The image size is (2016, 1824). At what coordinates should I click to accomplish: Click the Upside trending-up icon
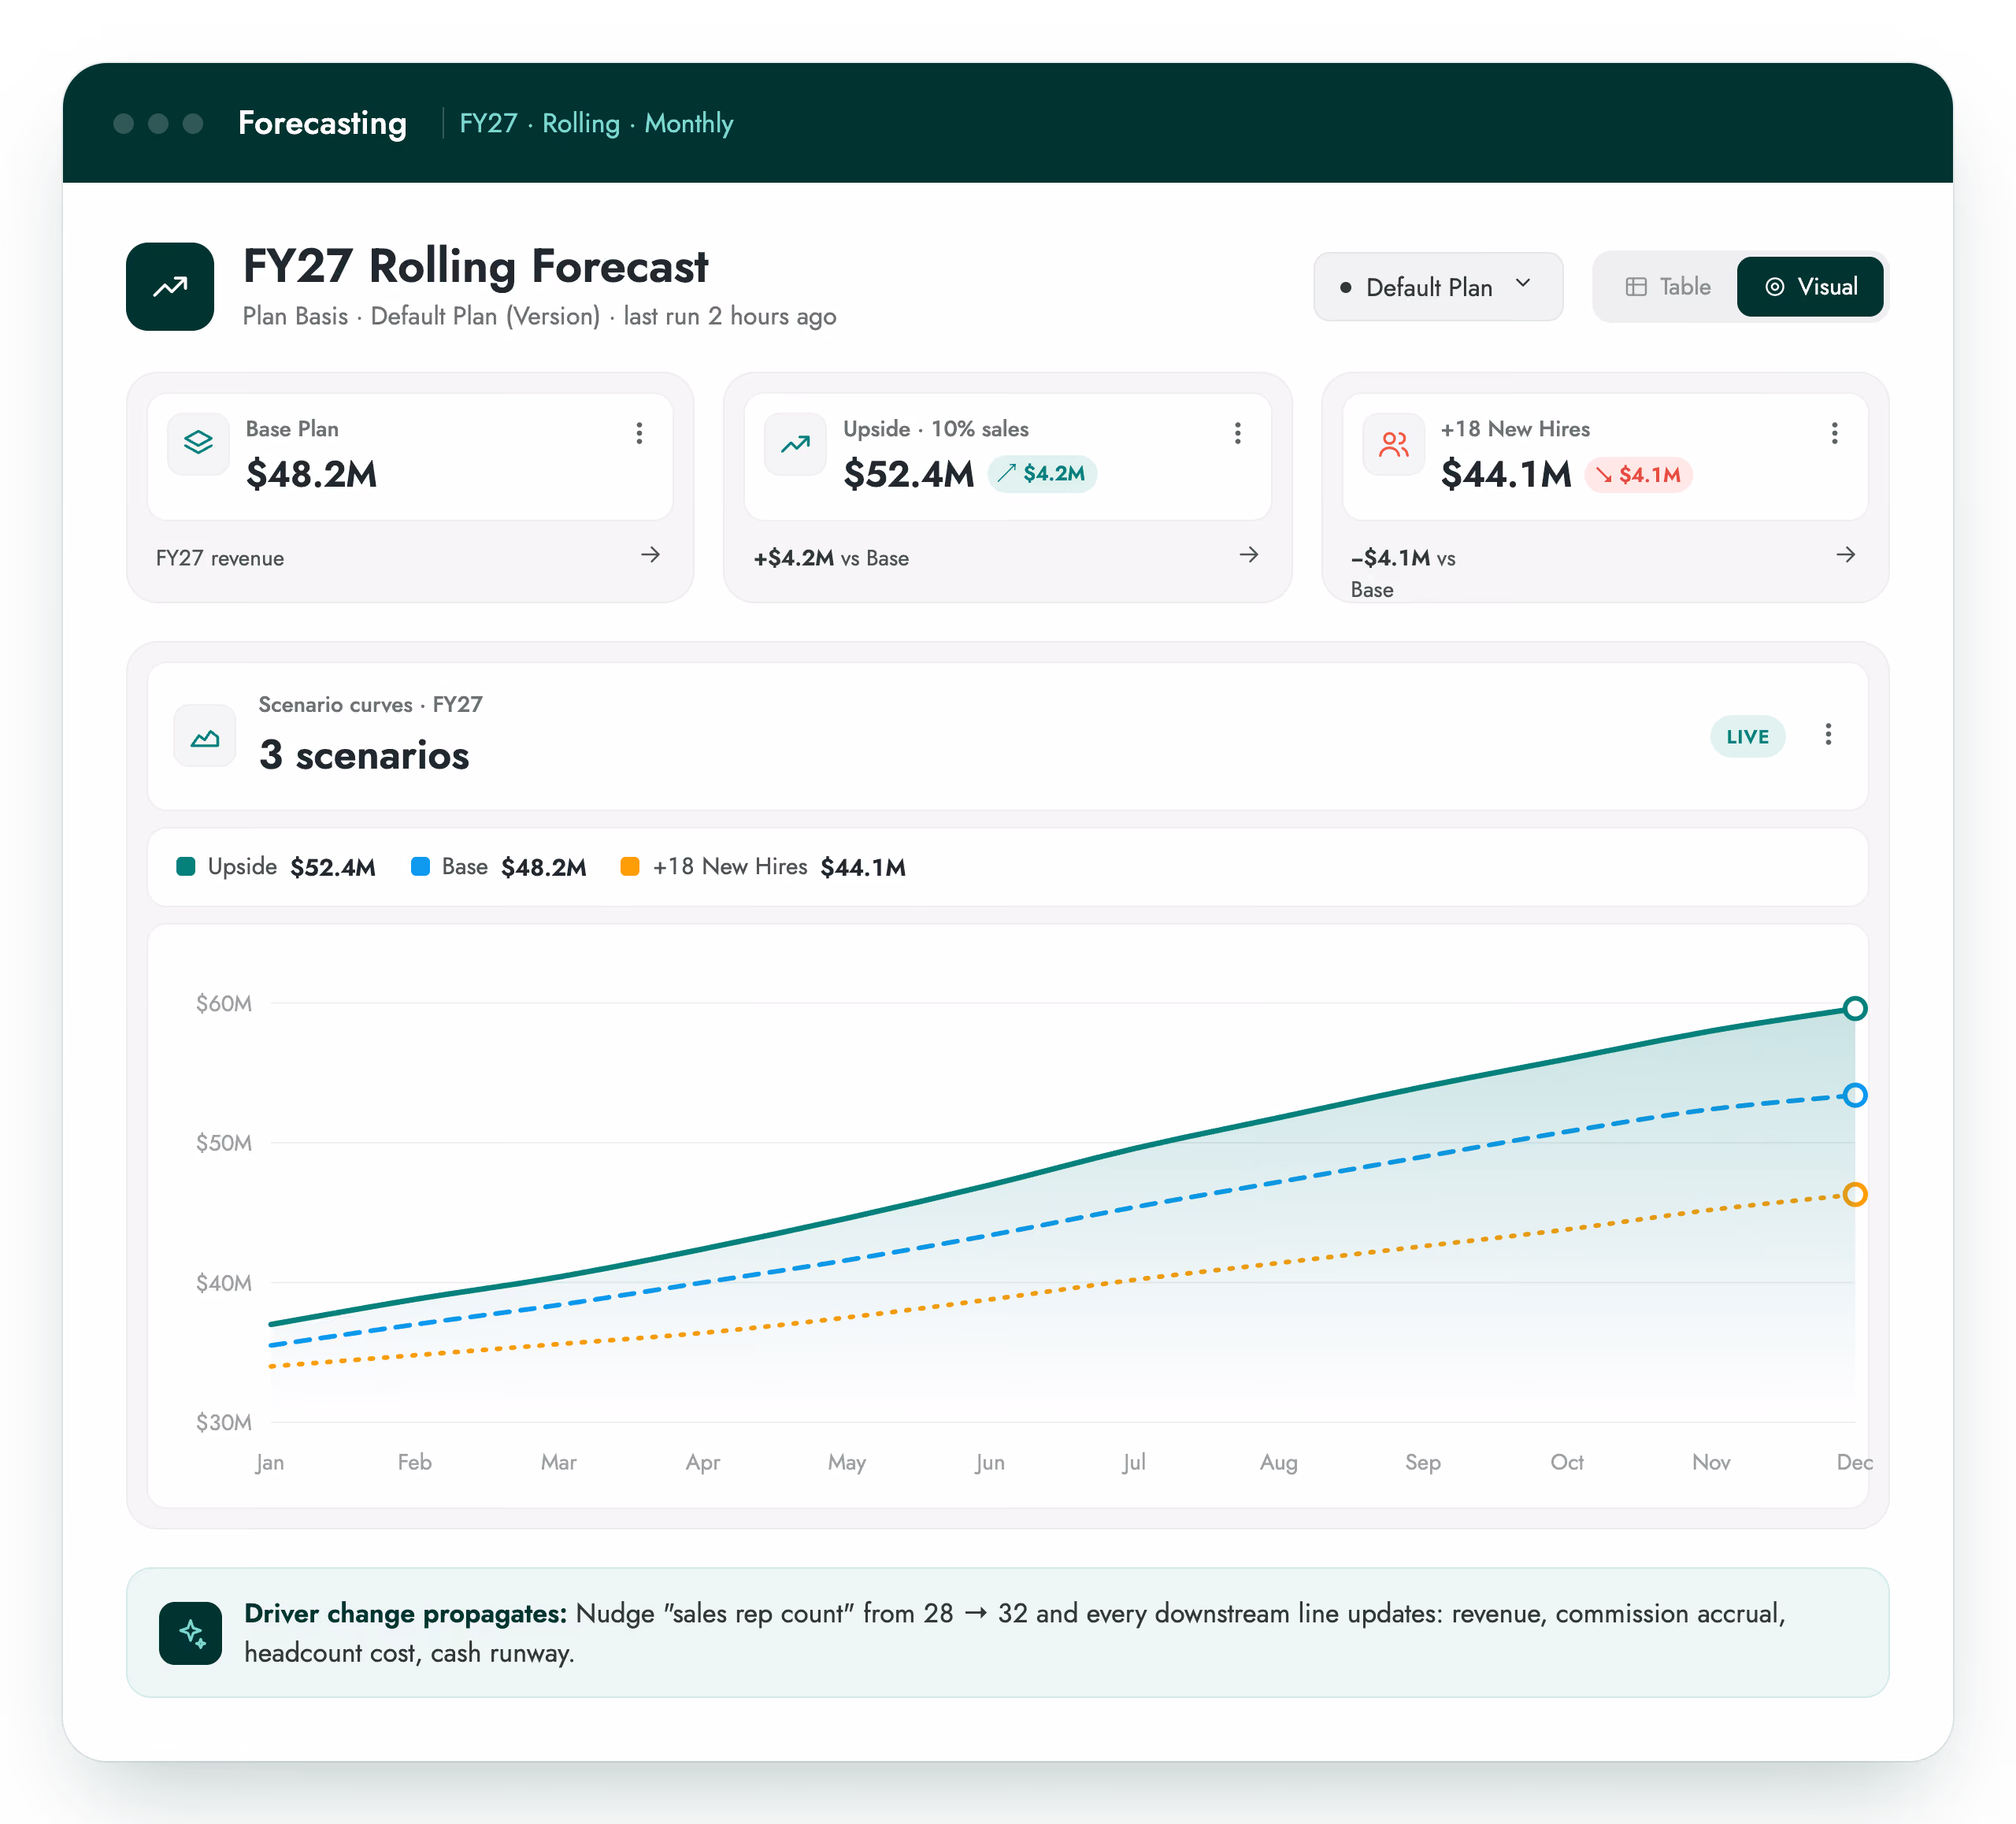795,443
